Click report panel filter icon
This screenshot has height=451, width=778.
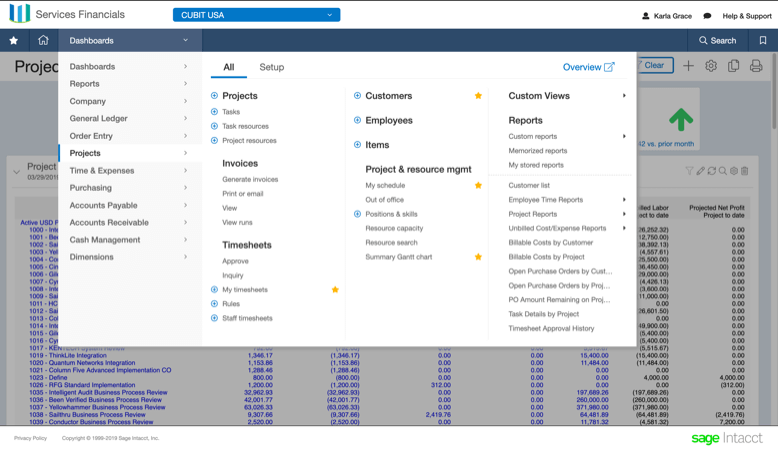689,171
